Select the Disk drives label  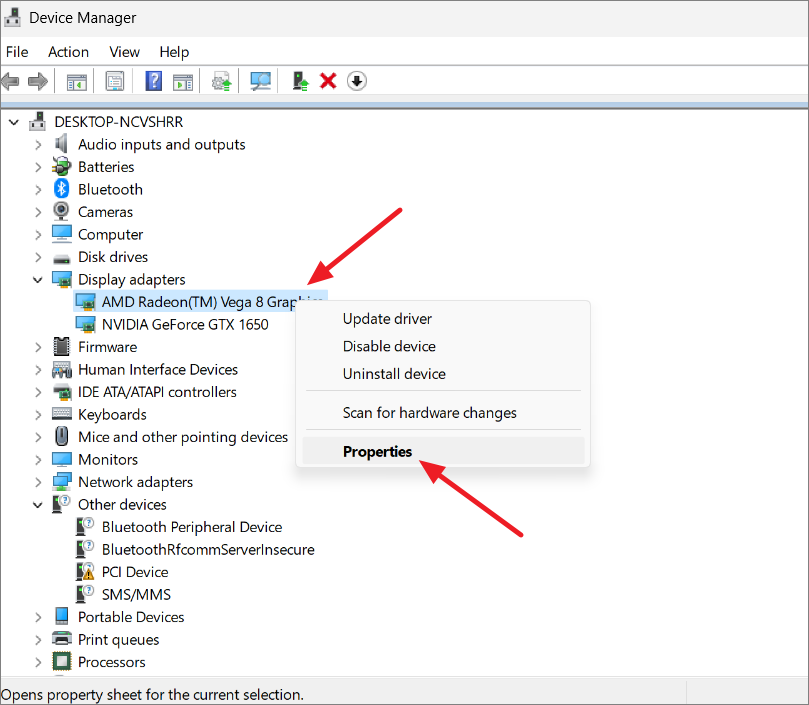point(113,257)
